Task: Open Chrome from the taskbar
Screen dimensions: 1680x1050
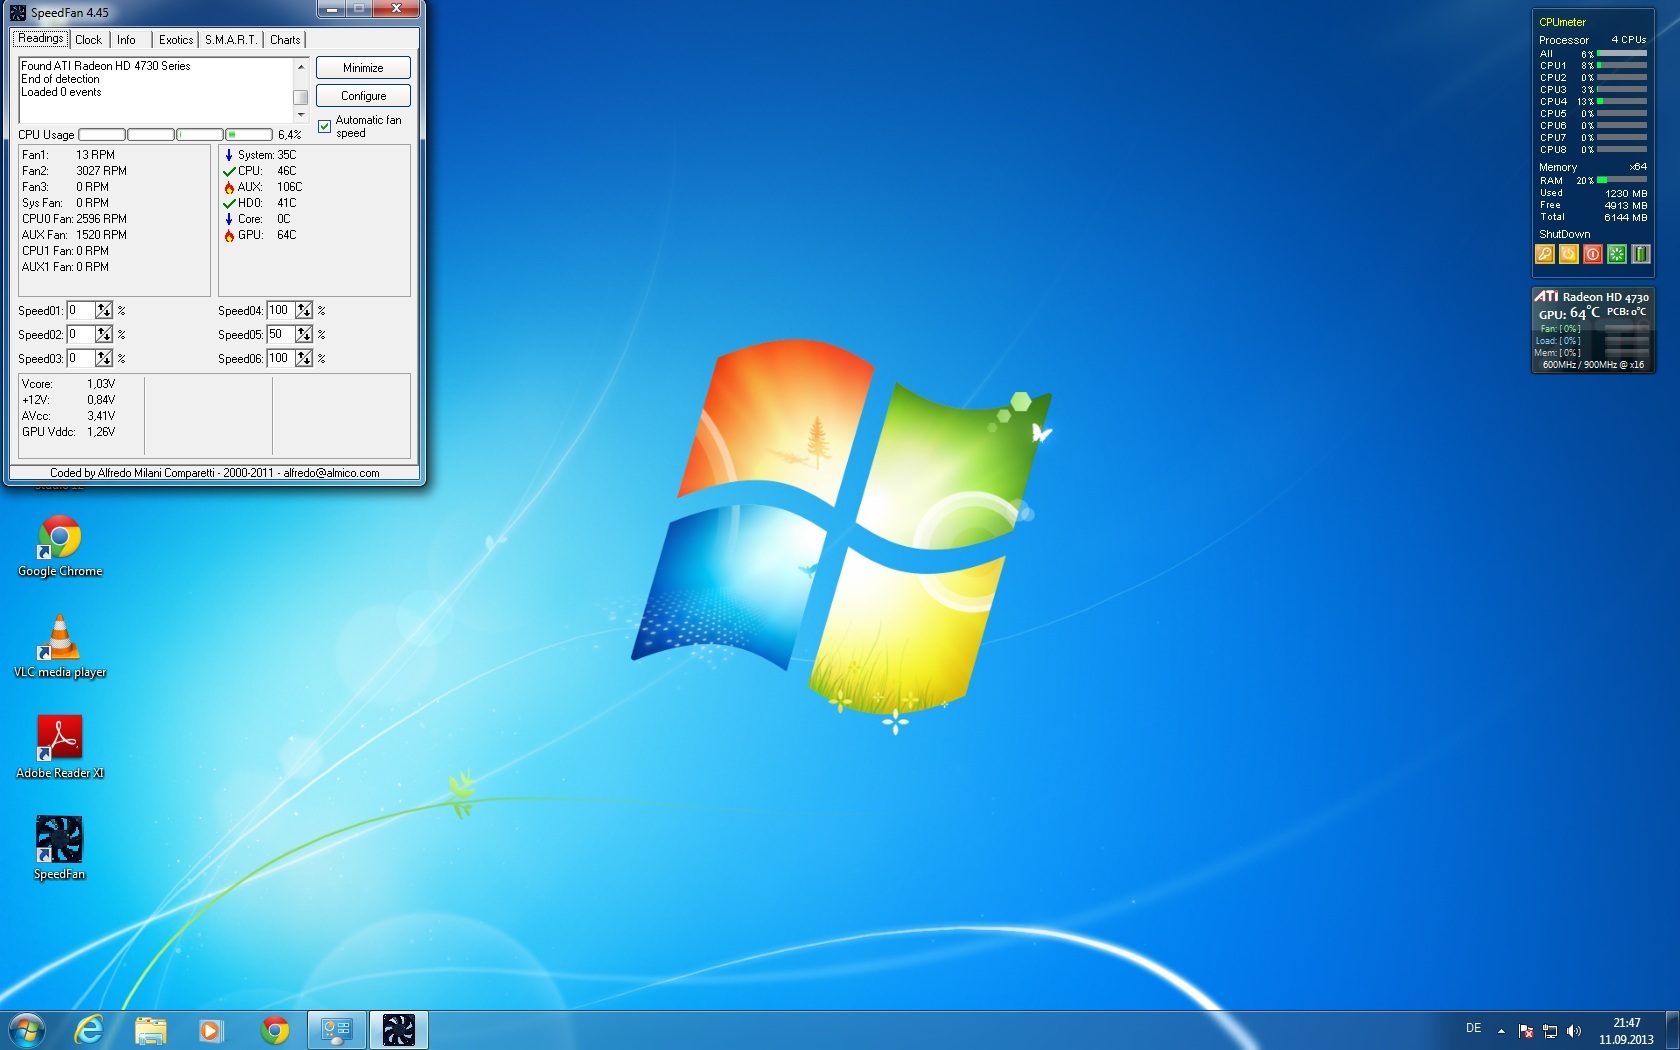Action: 274,1030
